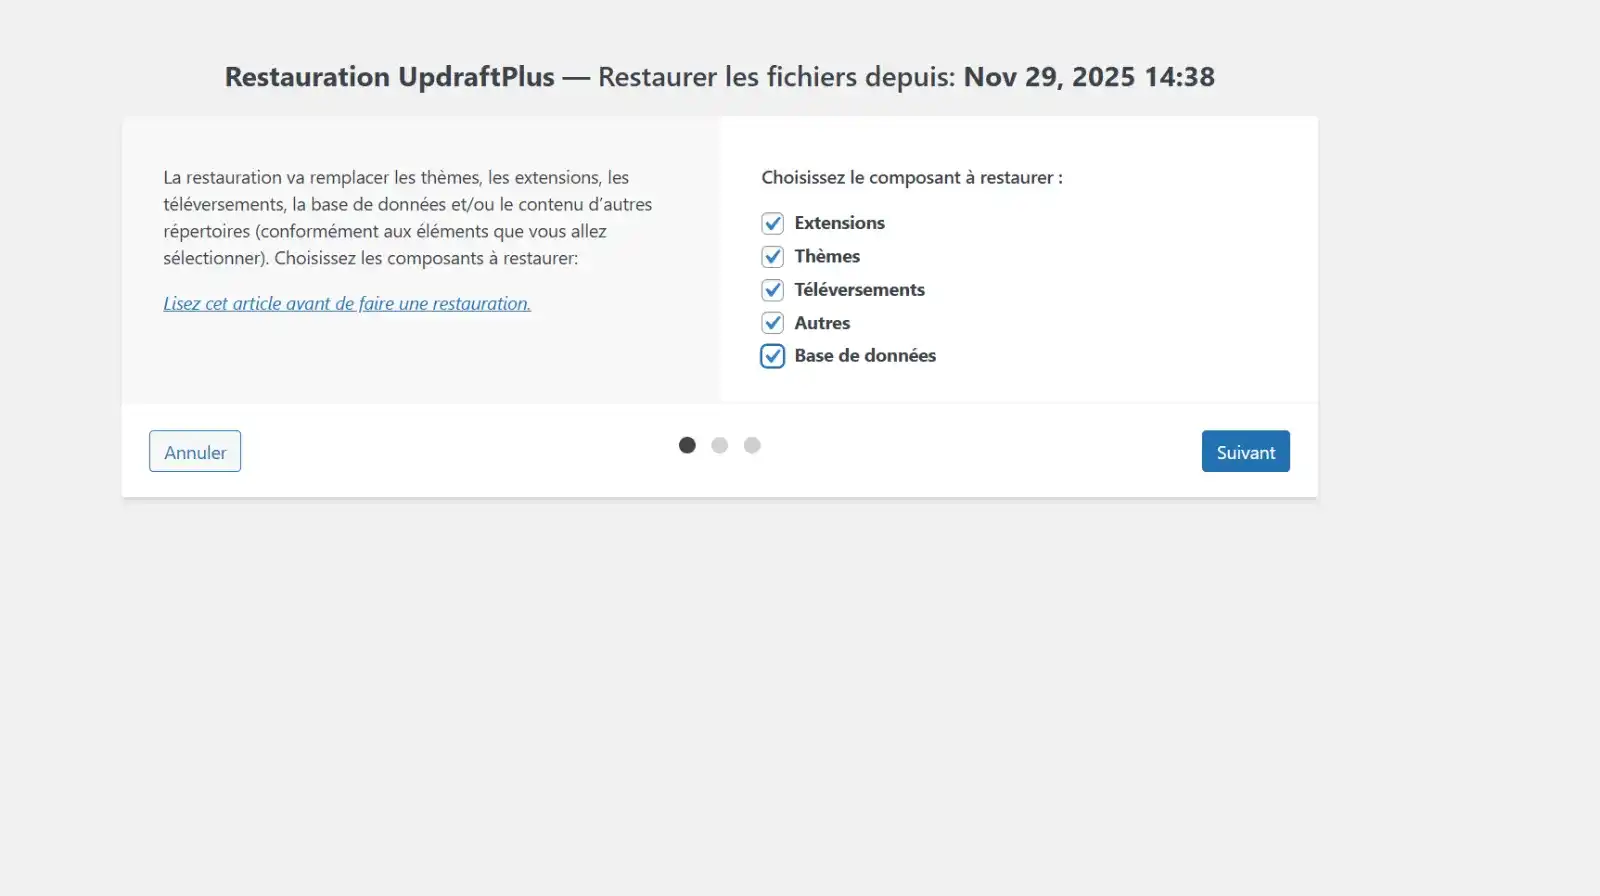1600x896 pixels.
Task: Click the Suivant button
Action: point(1245,452)
